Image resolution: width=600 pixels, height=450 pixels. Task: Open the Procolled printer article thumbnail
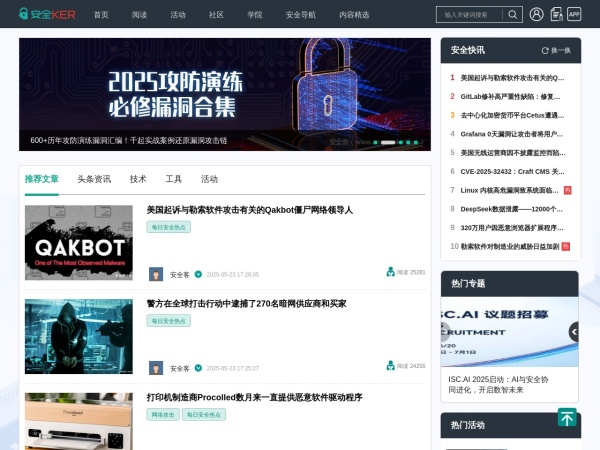79,421
